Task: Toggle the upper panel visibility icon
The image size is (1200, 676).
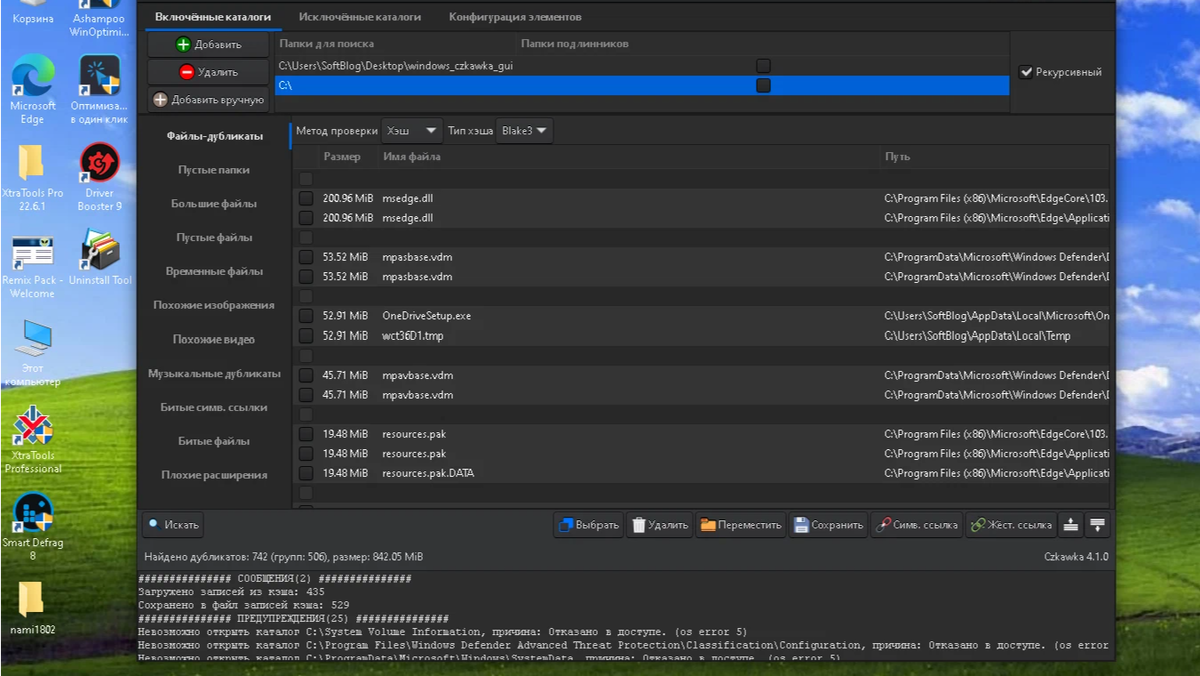Action: (x=1071, y=524)
